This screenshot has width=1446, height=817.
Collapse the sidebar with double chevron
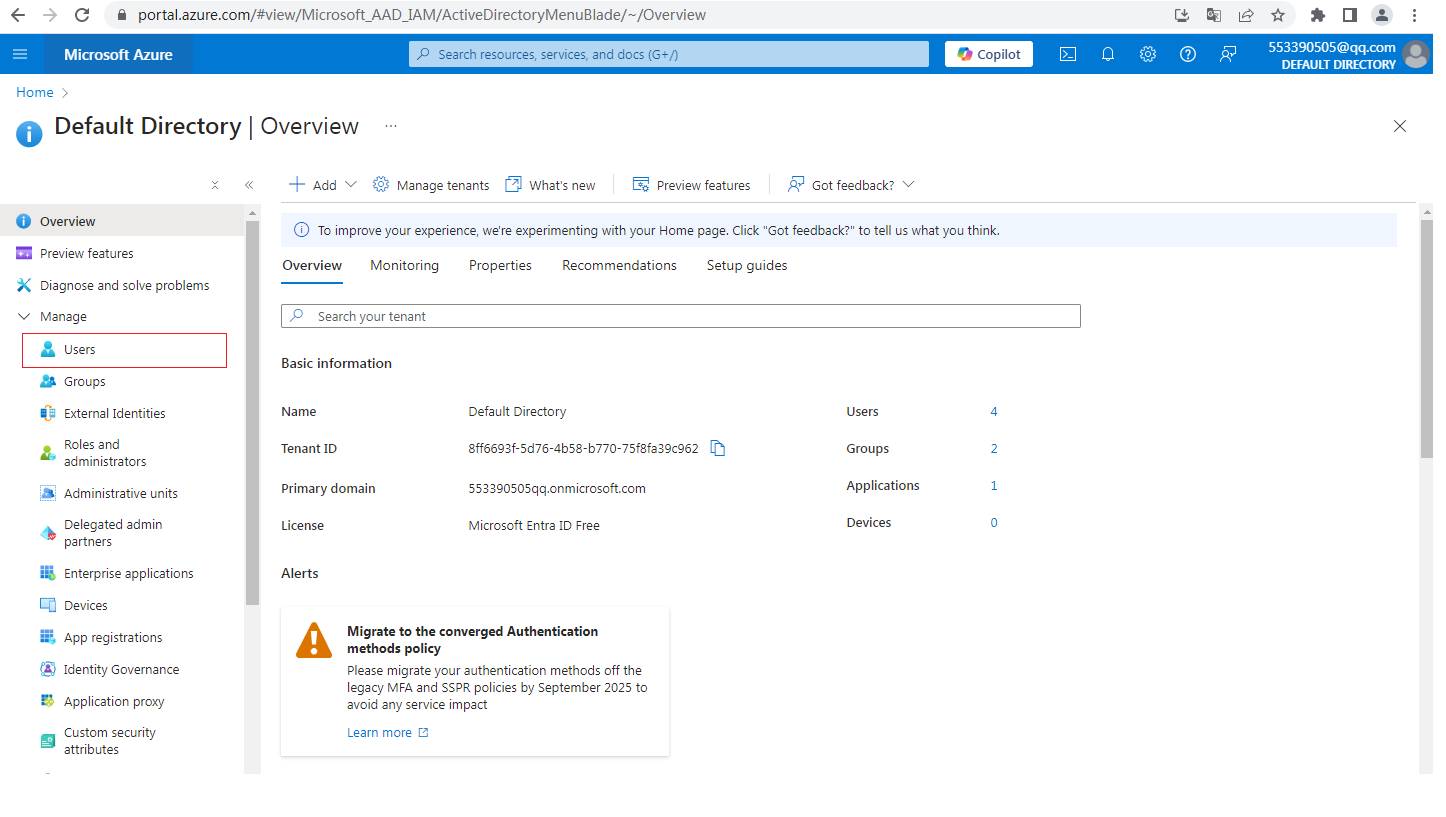(249, 185)
